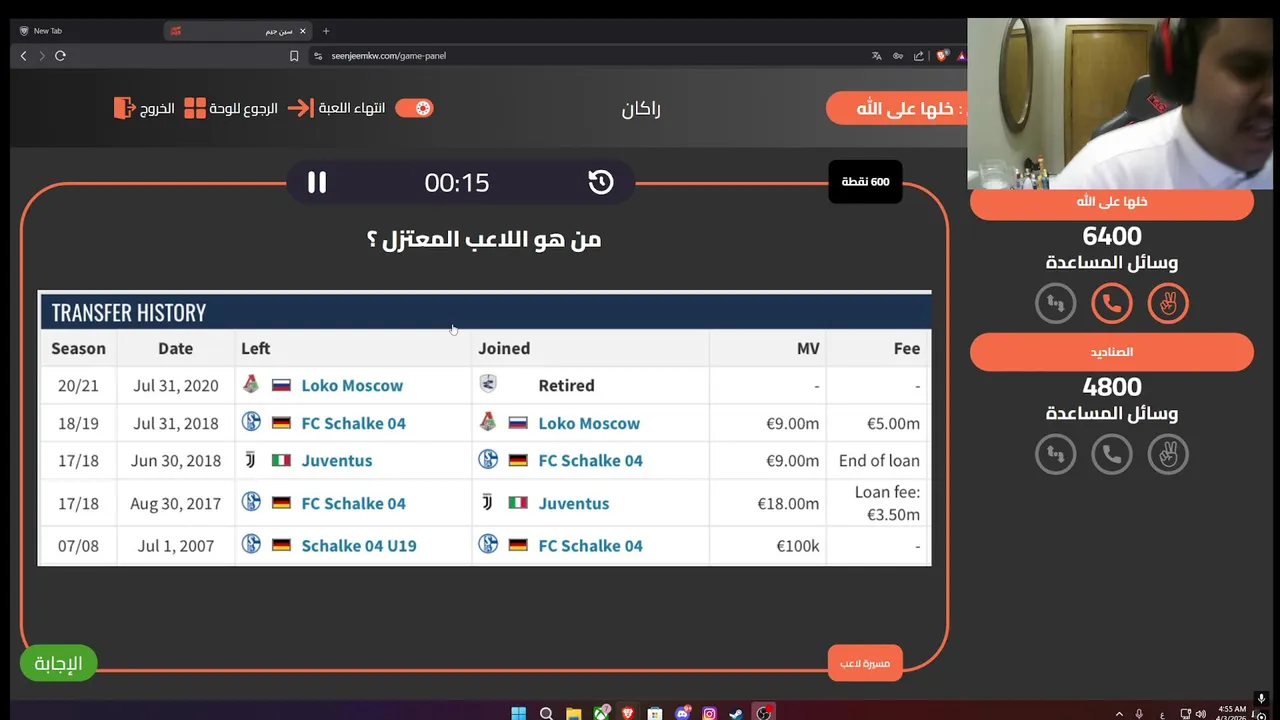Screen dimensions: 1280x720
Task: Use two-fingers lifeline for خلها على الله team
Action: pos(1168,303)
